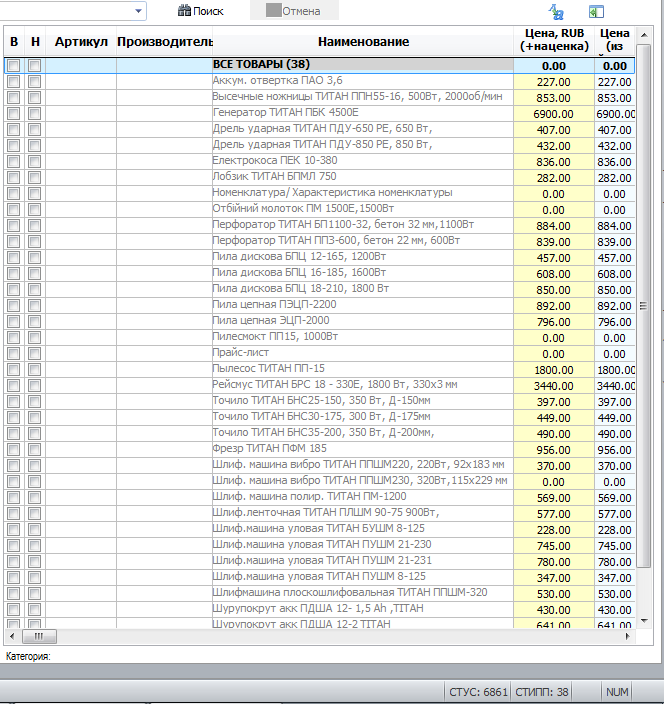This screenshot has height=704, width=664.
Task: Select Пила цепная ПЭЦП-2200 row
Action: coord(319,306)
